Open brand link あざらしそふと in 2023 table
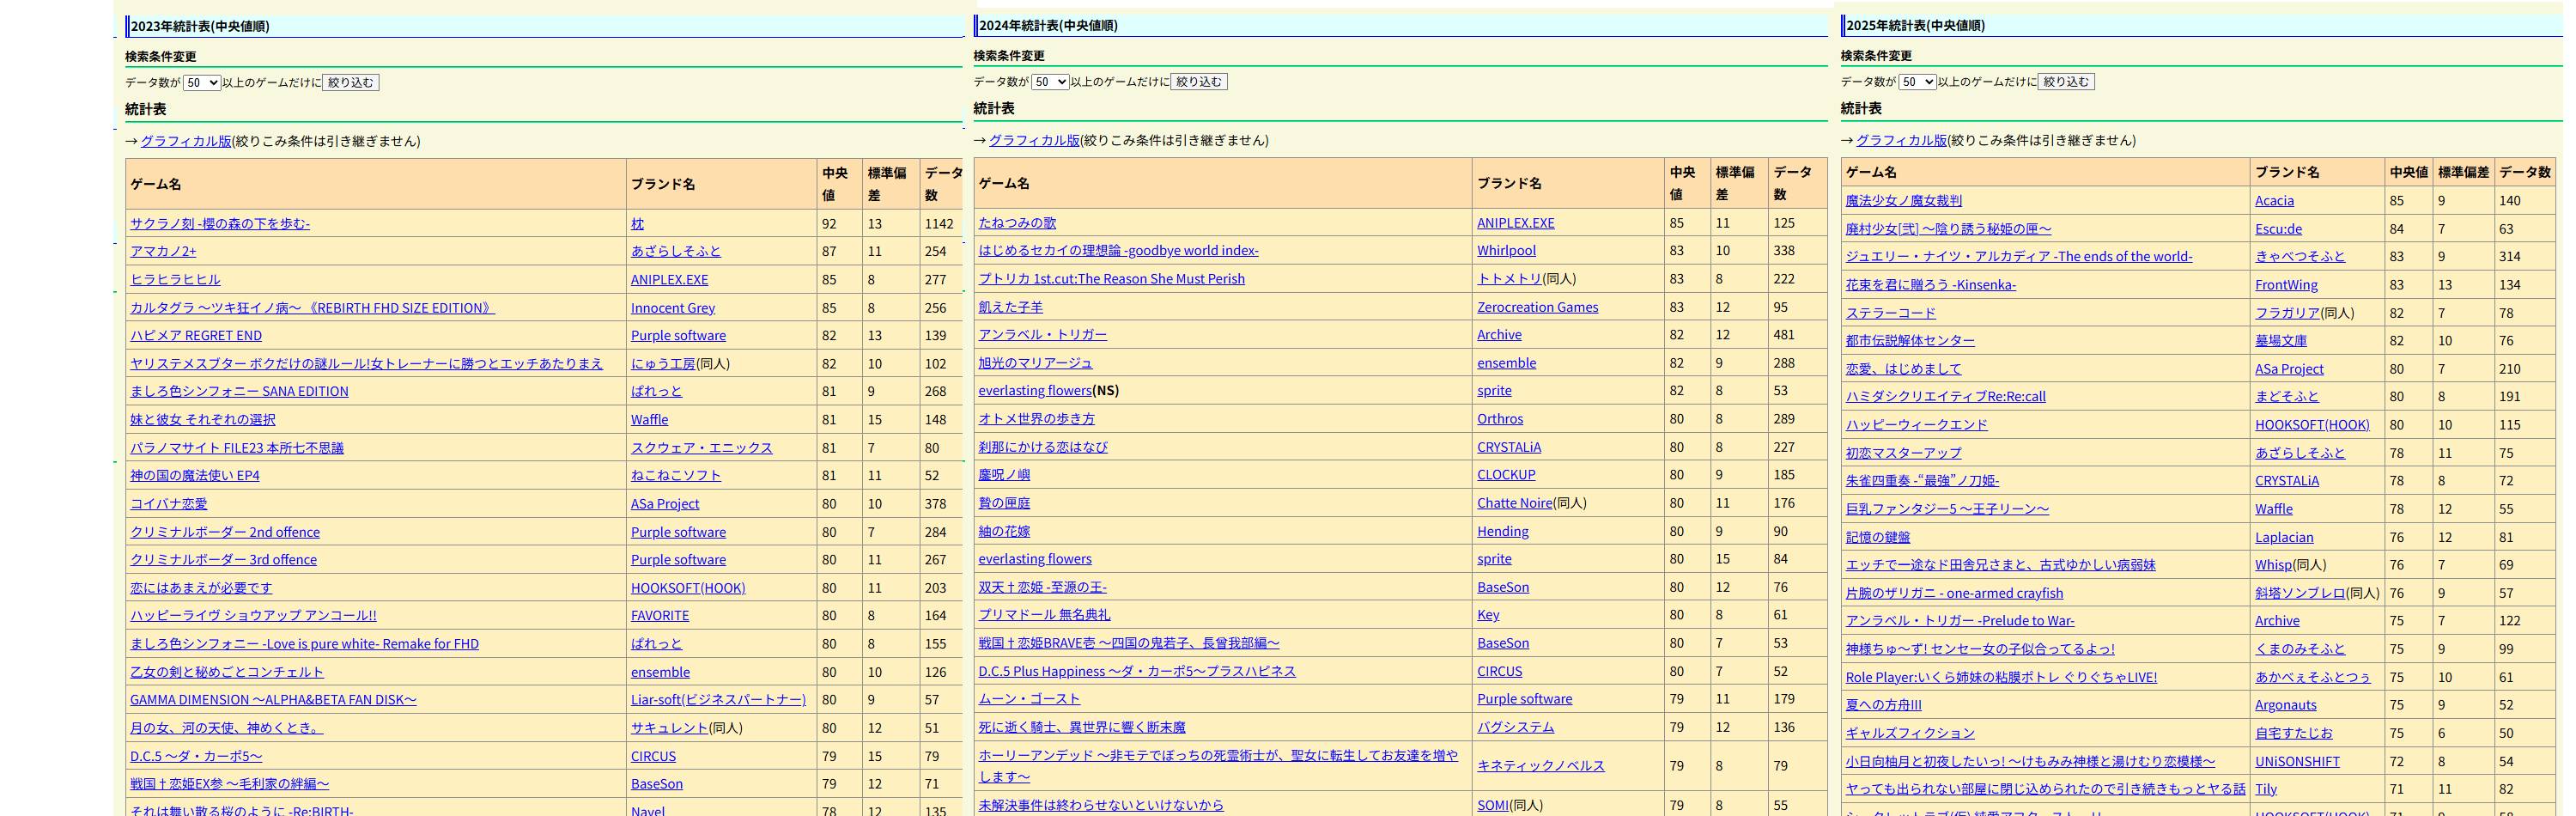Image resolution: width=2576 pixels, height=816 pixels. tap(676, 251)
